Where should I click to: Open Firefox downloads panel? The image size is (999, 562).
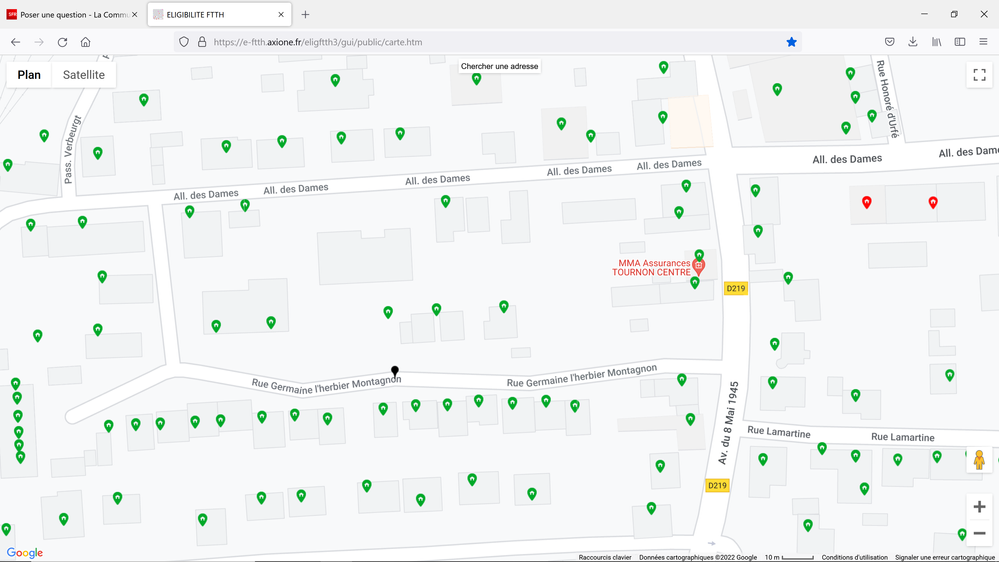913,42
